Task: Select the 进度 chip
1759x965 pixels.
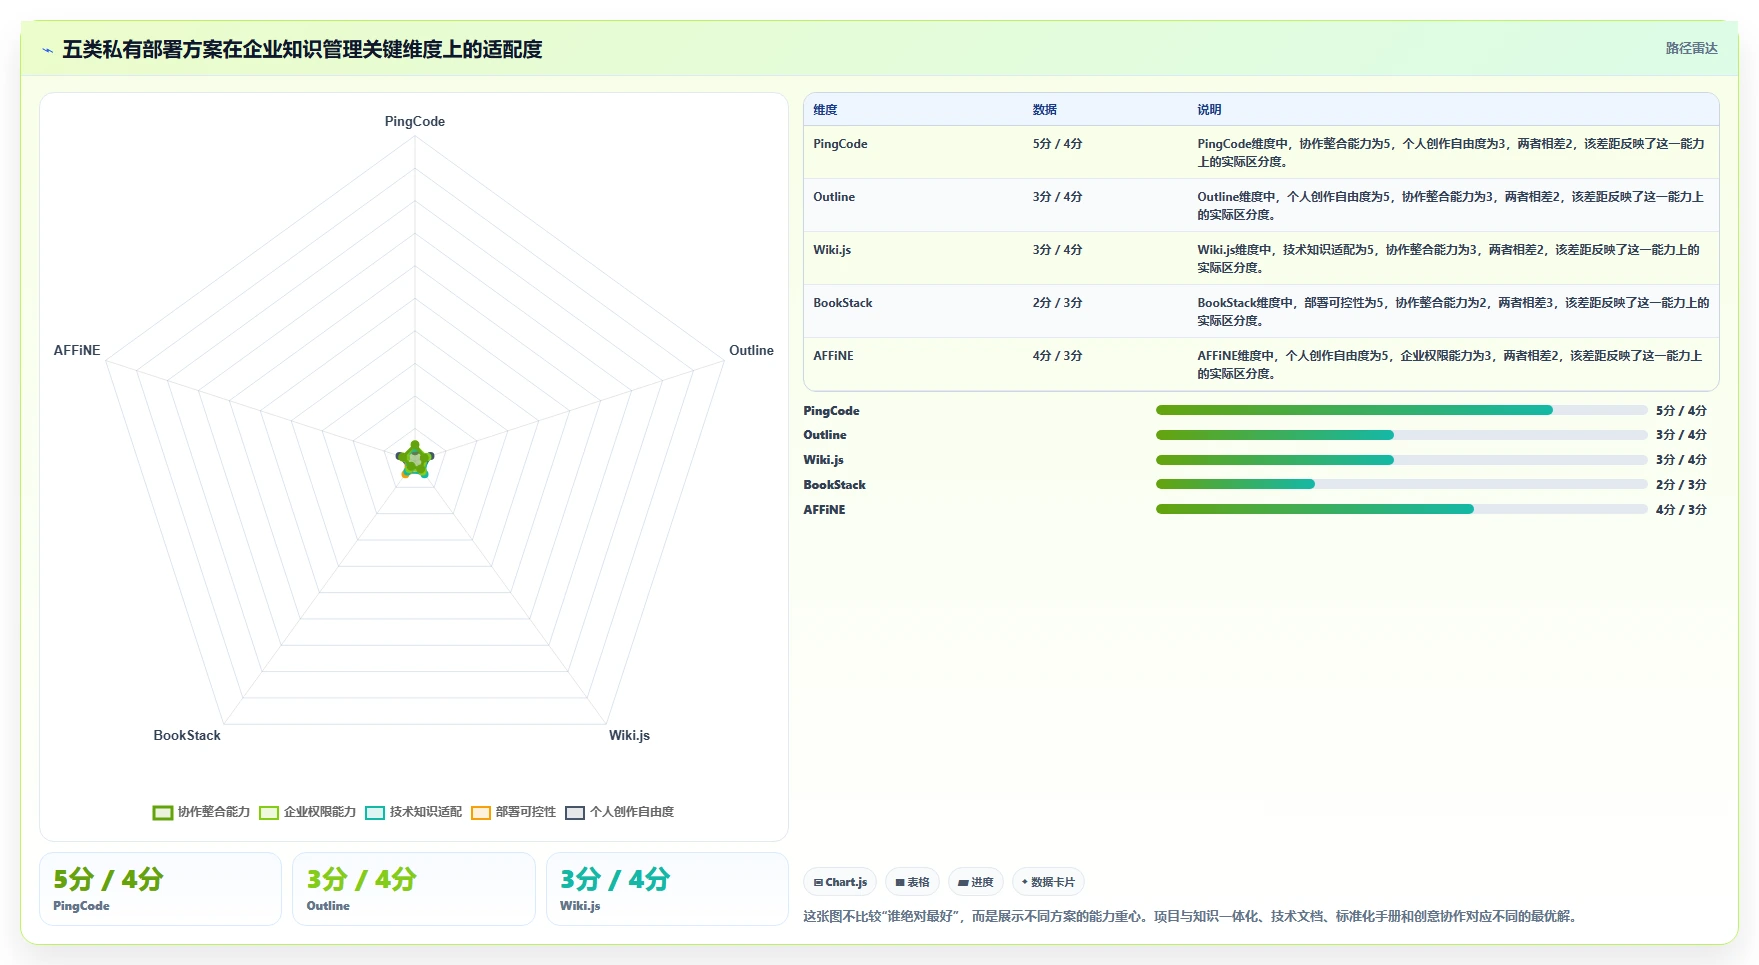Action: pyautogui.click(x=975, y=882)
